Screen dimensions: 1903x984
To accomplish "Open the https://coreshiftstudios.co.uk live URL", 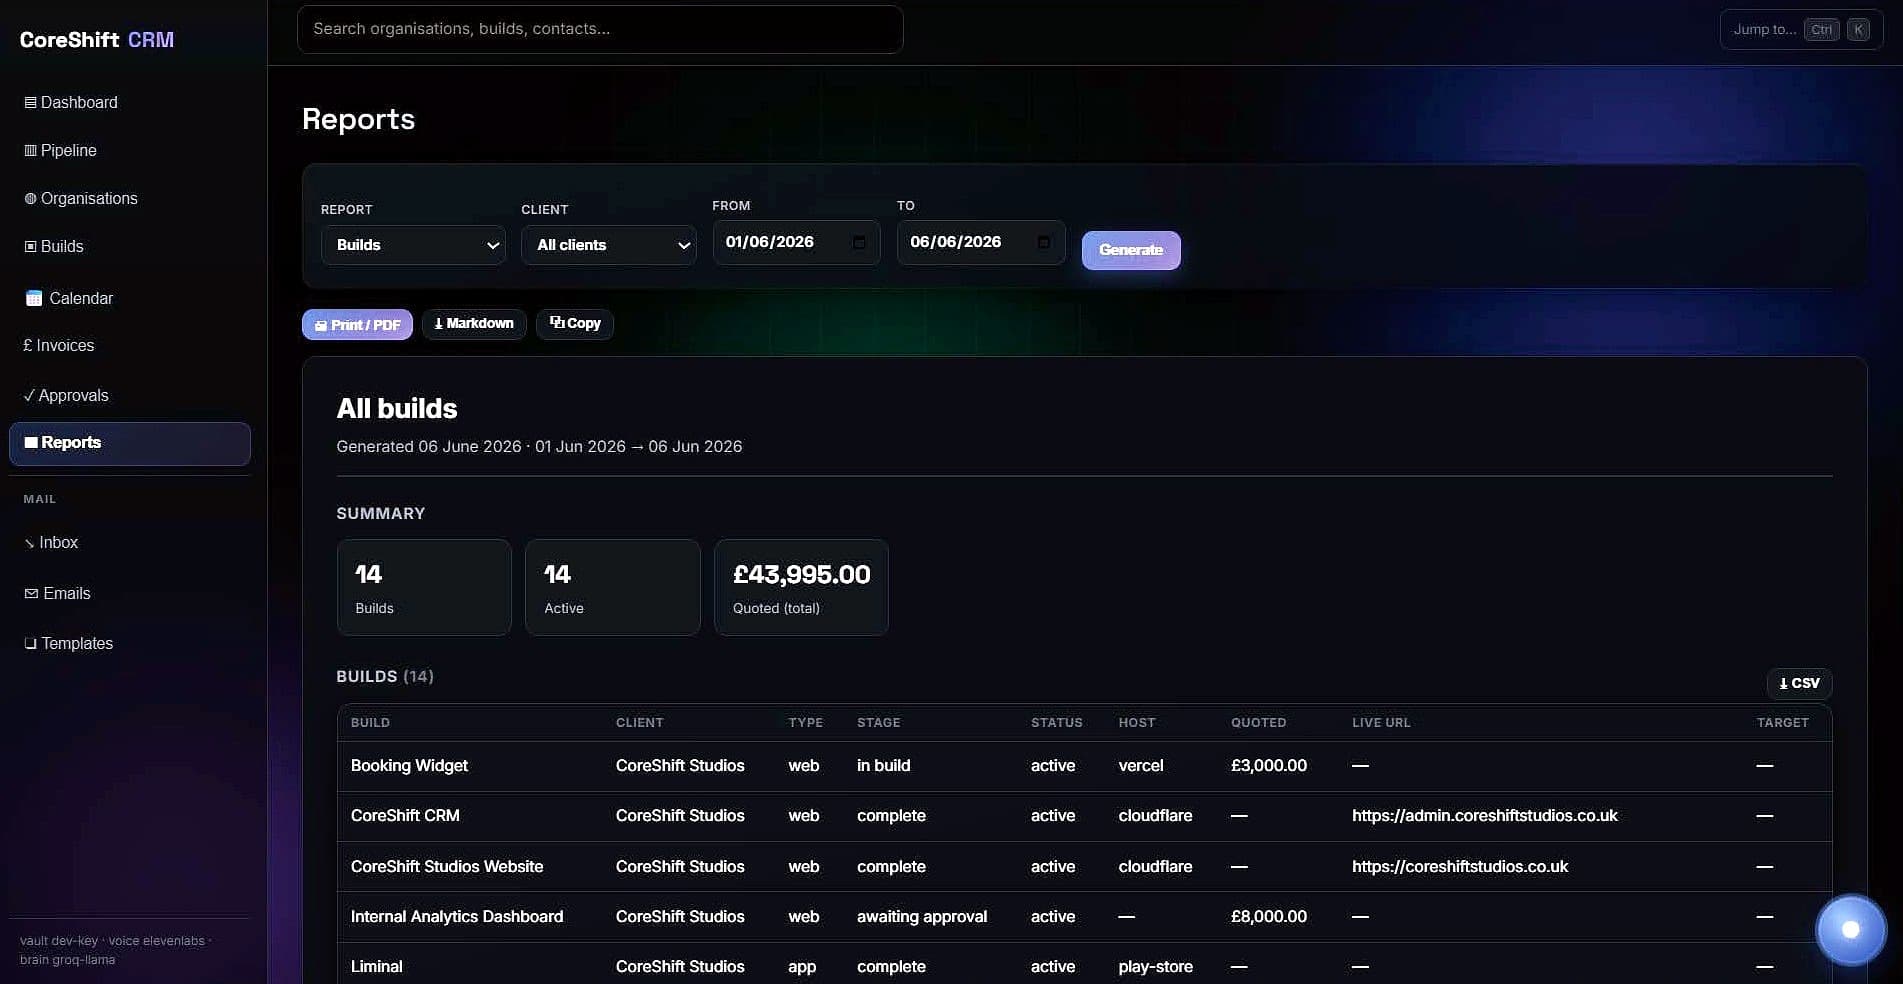I will (1460, 867).
